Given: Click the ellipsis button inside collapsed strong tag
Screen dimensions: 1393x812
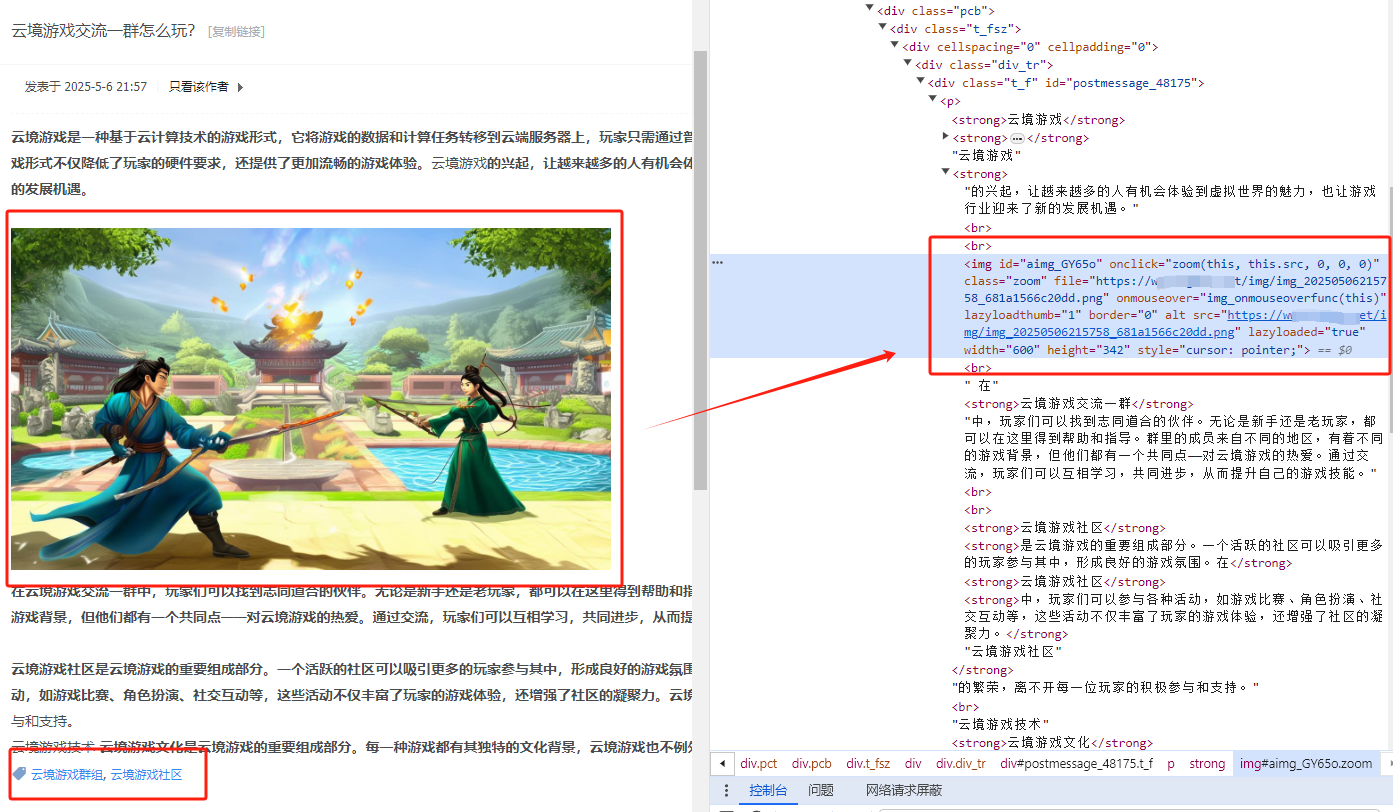Looking at the screenshot, I should (1017, 138).
